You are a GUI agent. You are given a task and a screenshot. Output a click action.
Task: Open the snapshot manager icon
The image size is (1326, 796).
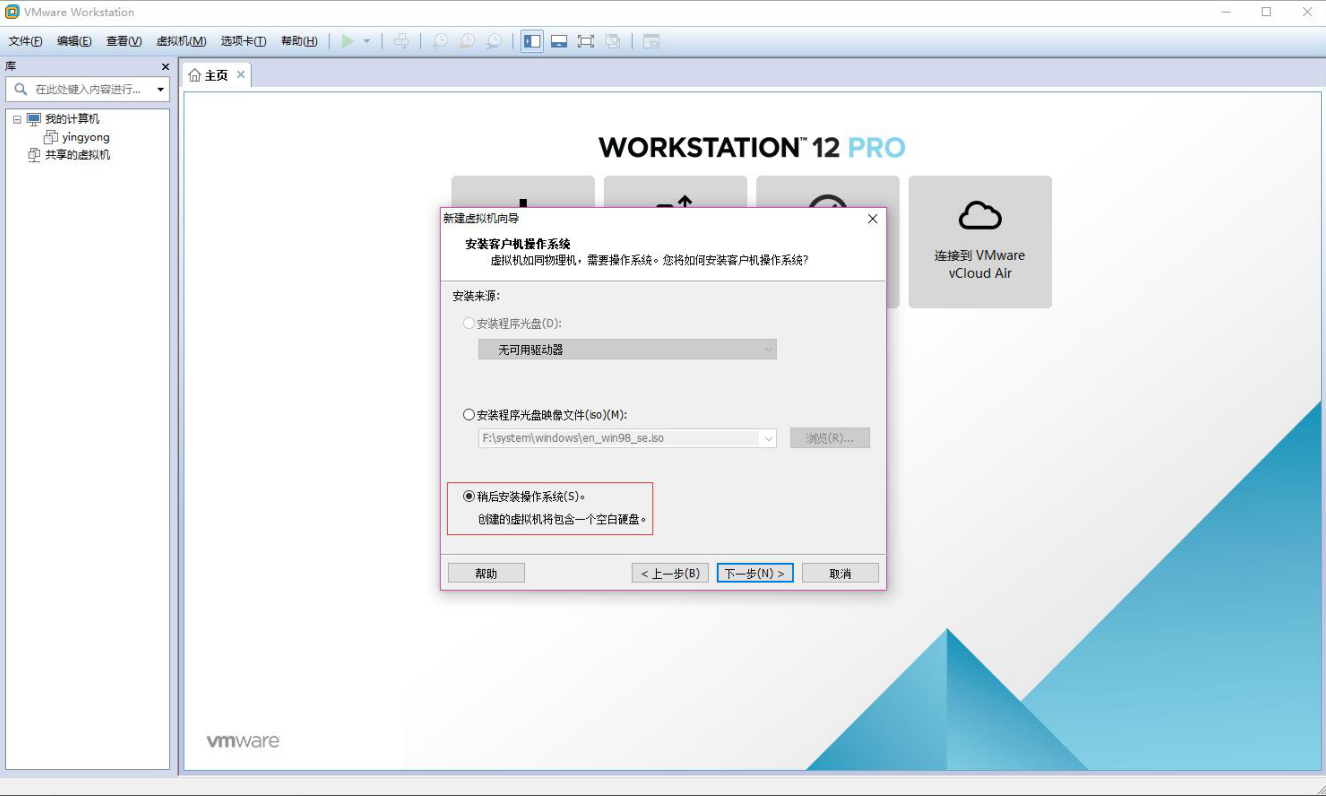[x=494, y=41]
